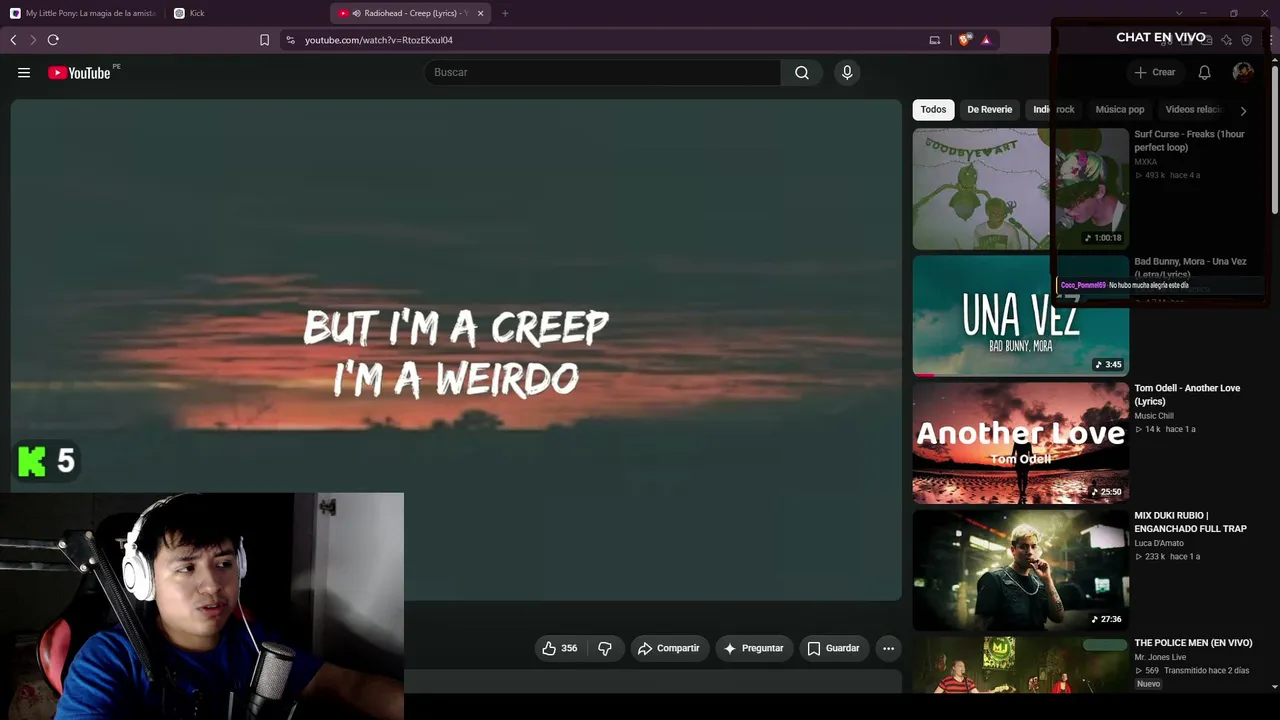Open the Another Love video thumbnail
Image resolution: width=1280 pixels, height=720 pixels.
pos(1020,443)
